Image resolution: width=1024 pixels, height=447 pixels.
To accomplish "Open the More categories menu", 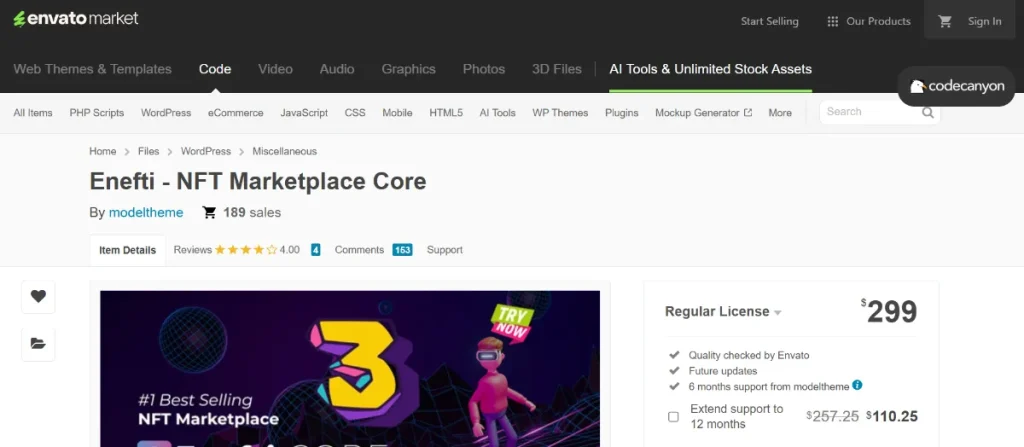I will coord(780,112).
